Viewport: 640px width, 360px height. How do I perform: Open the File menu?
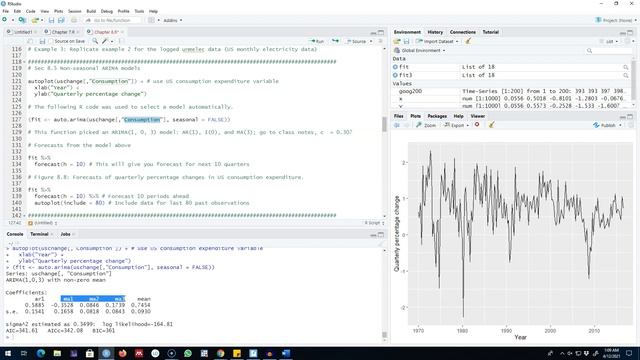(5, 11)
